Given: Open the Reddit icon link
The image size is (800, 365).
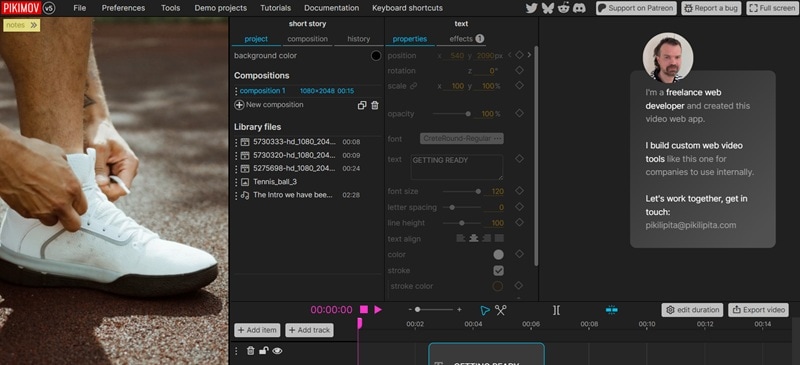Looking at the screenshot, I should 563,8.
